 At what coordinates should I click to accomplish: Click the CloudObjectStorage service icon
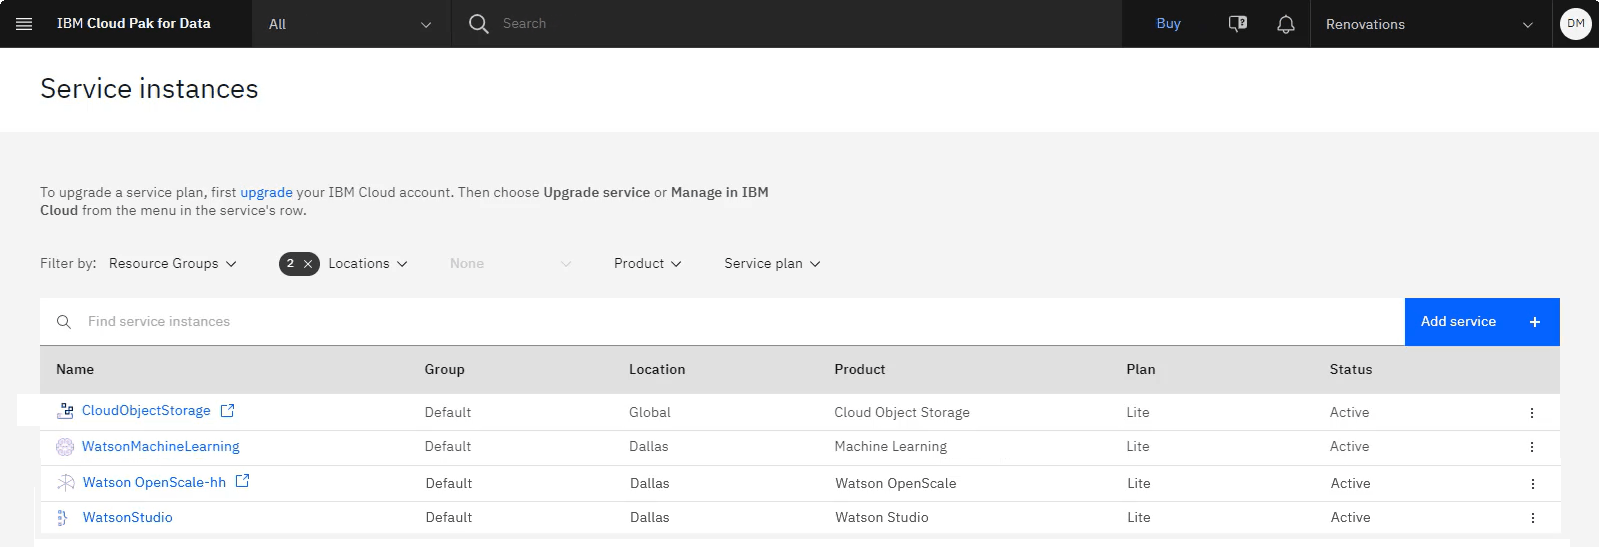tap(65, 411)
